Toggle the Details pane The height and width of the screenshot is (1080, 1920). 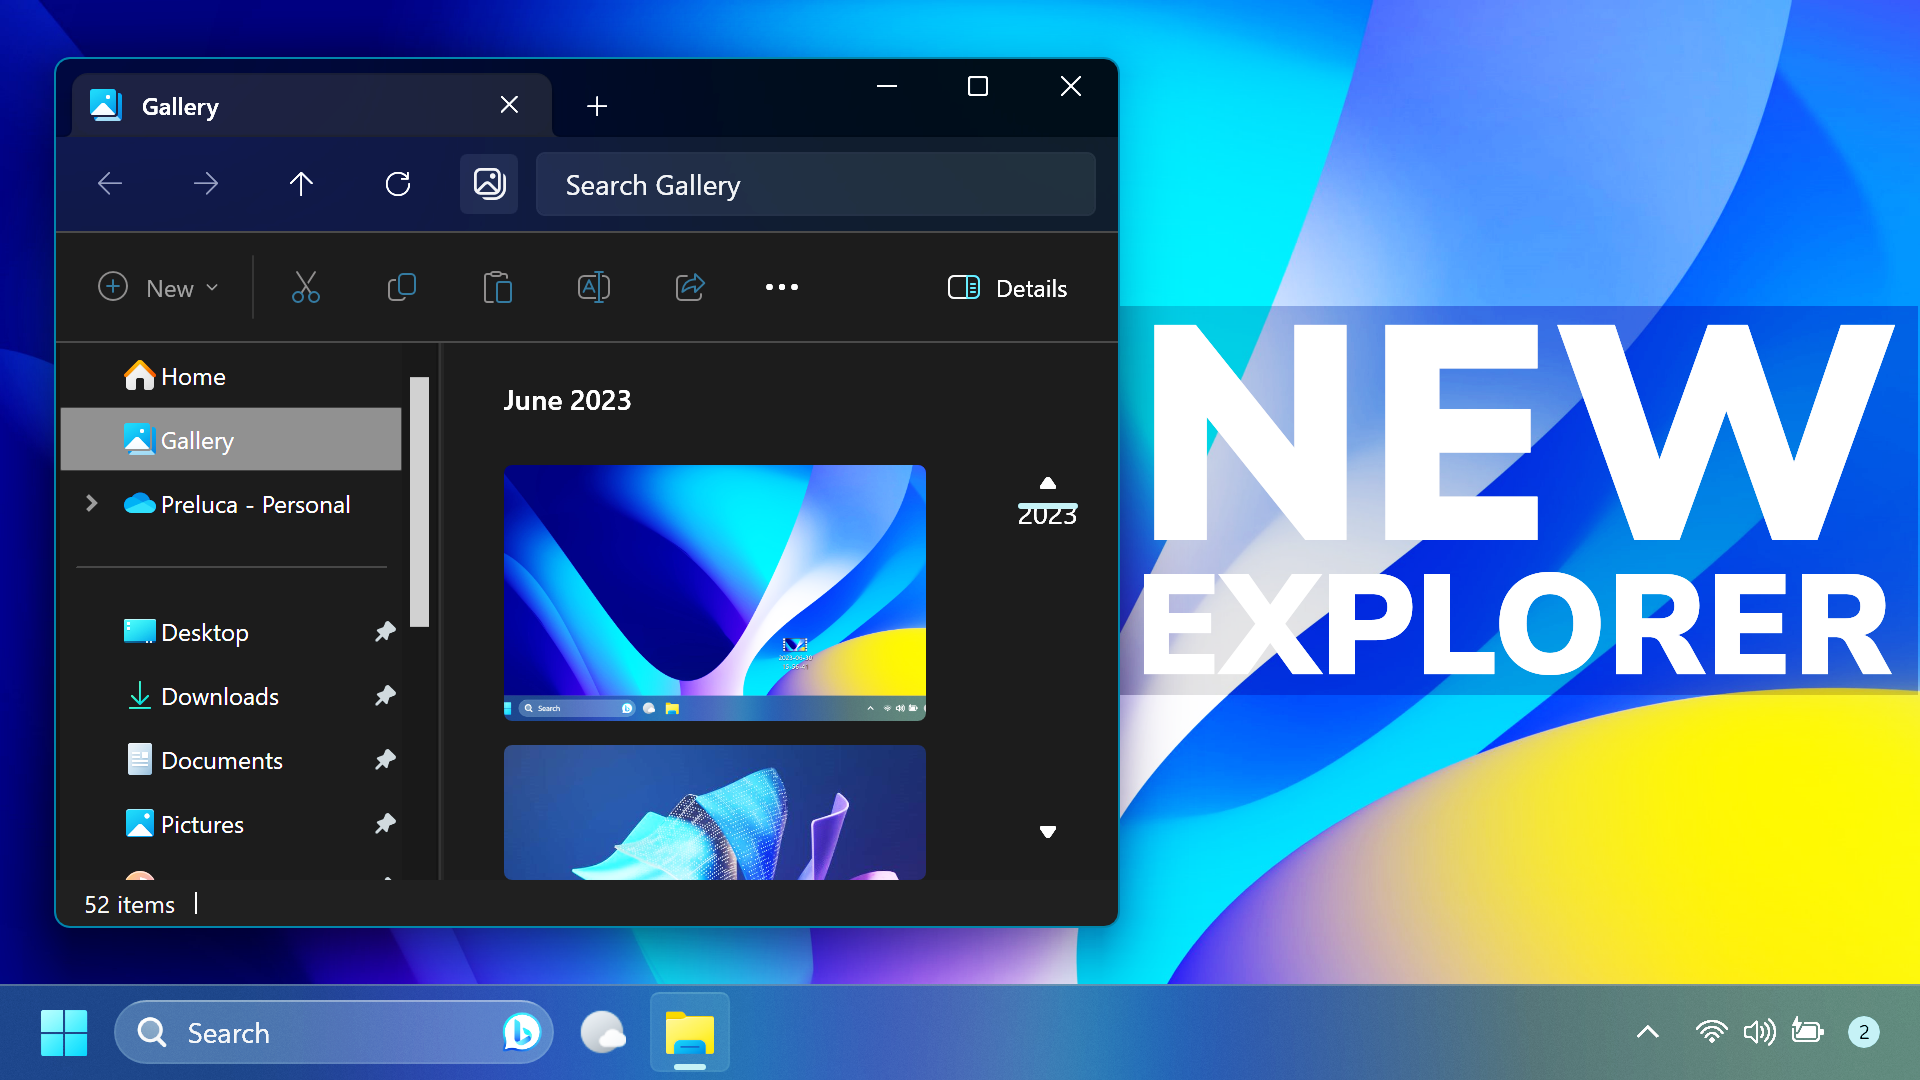coord(1007,288)
